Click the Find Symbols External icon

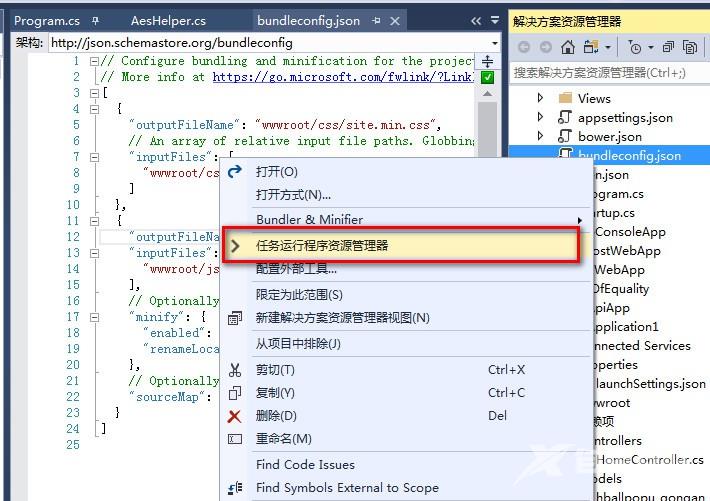(235, 488)
